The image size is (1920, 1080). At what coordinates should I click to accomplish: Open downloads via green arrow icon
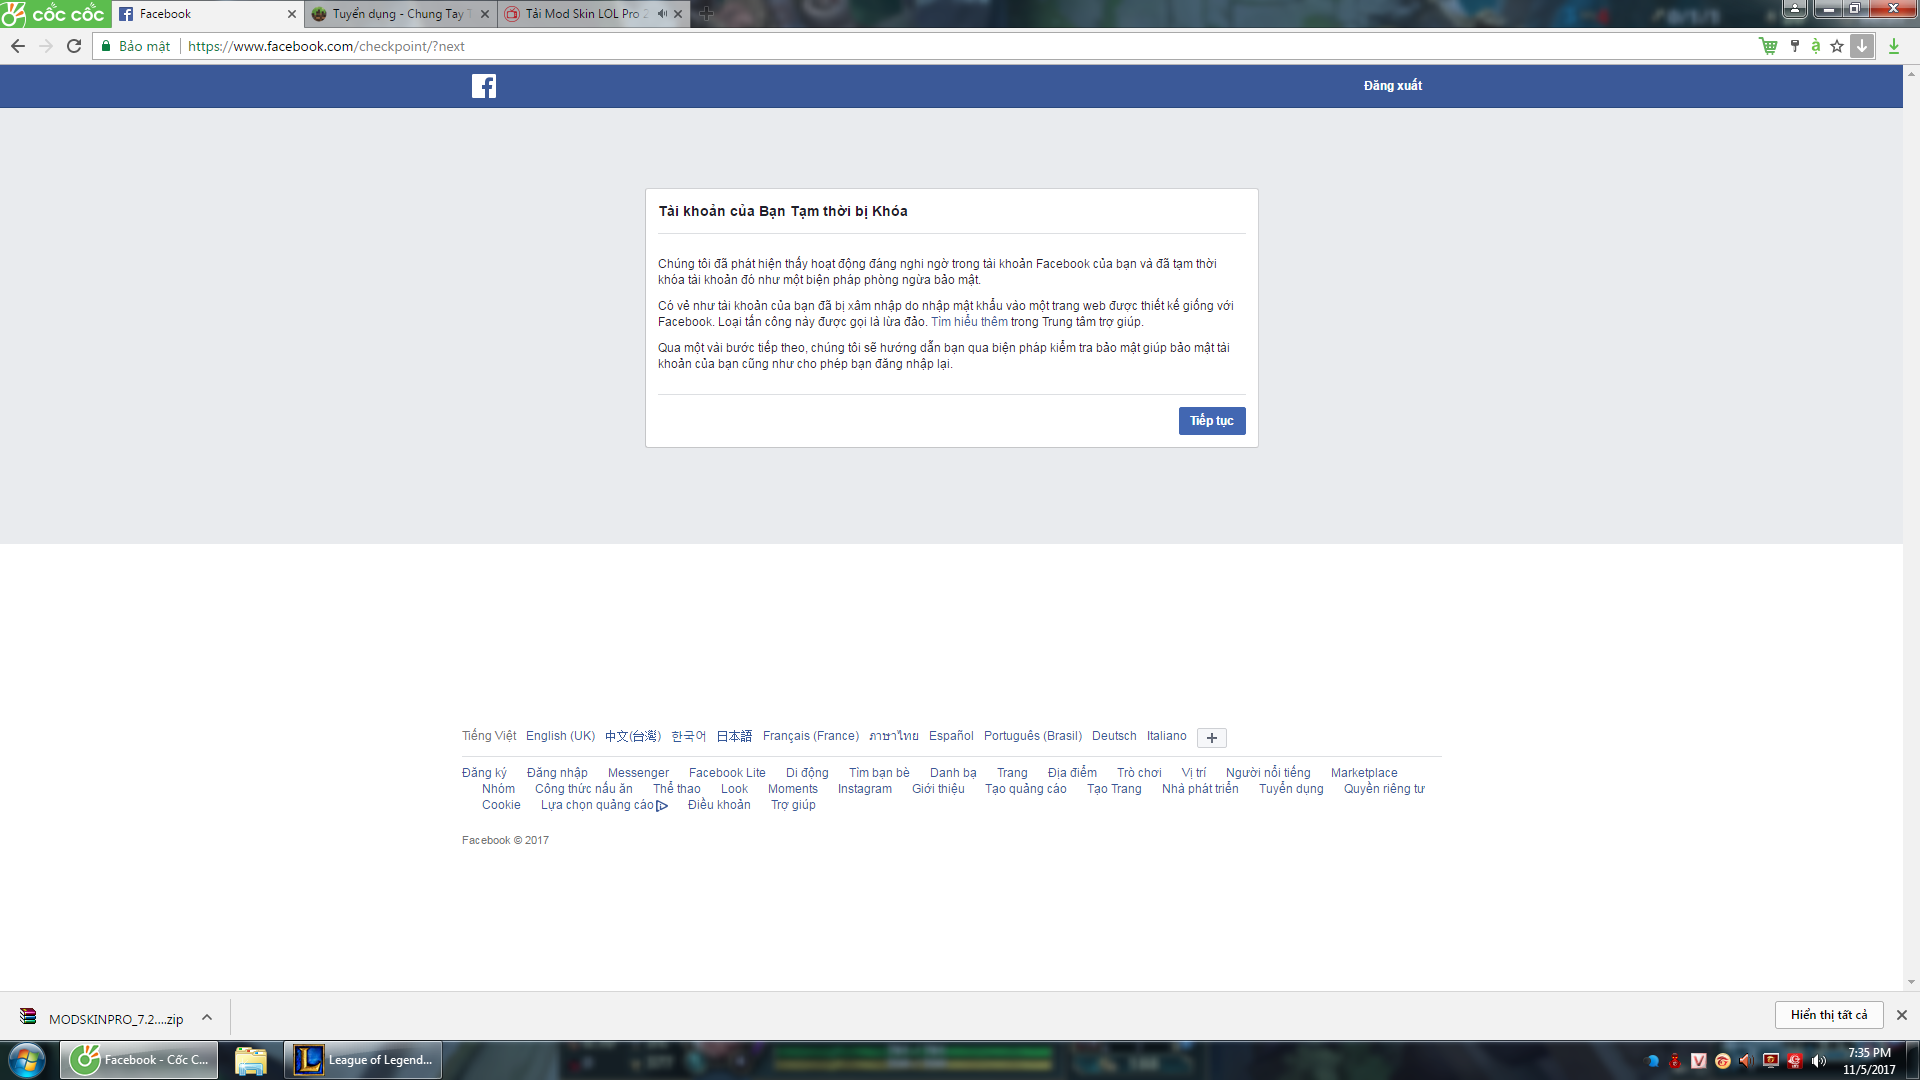[1893, 46]
